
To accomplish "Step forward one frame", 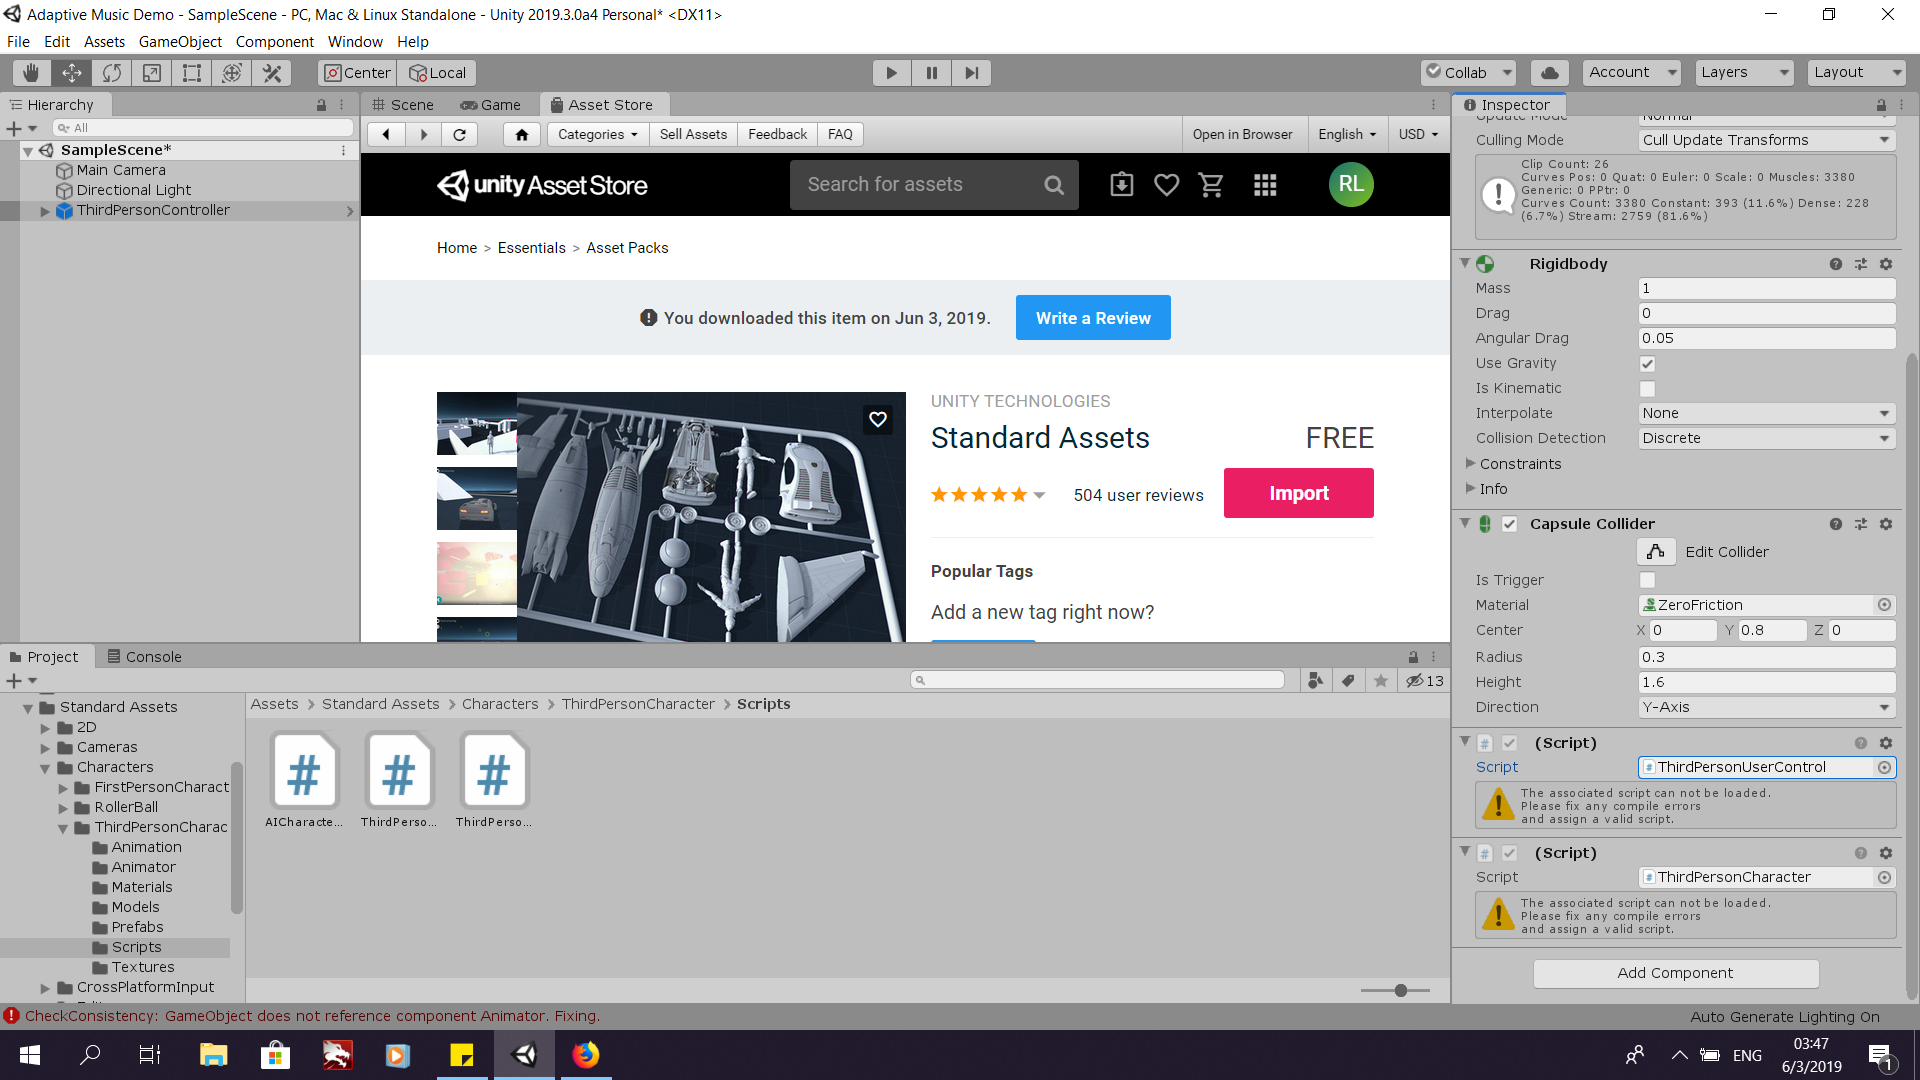I will (x=971, y=73).
